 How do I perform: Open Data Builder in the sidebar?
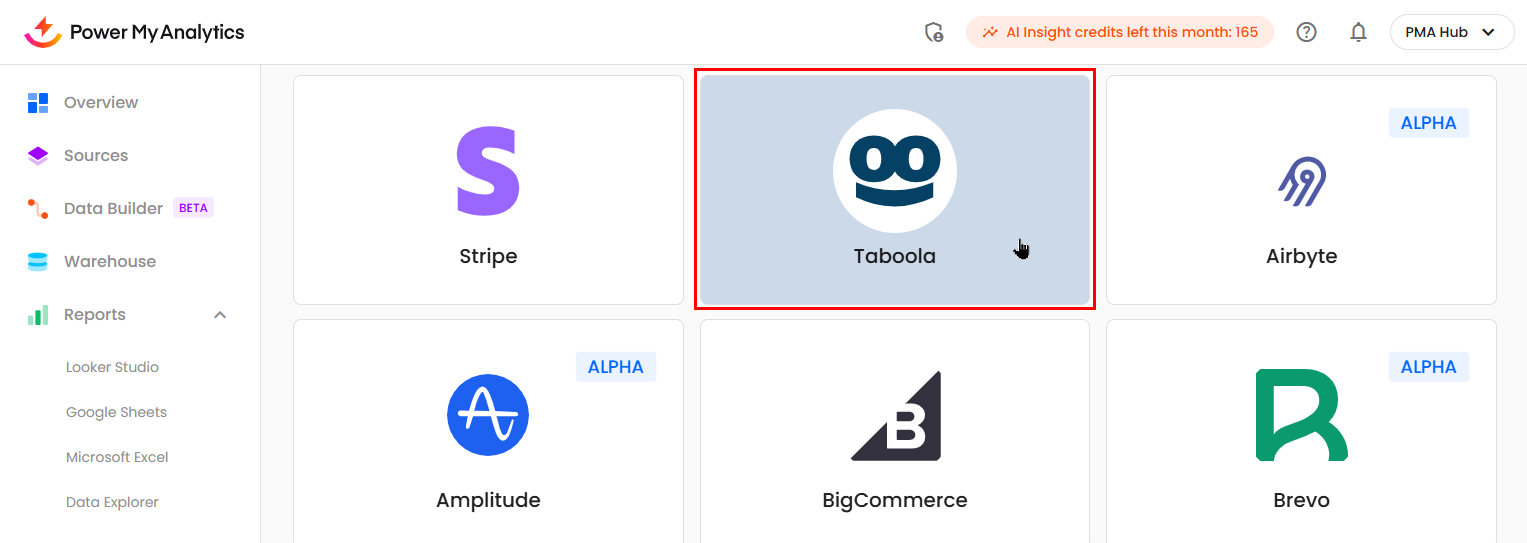pyautogui.click(x=113, y=208)
